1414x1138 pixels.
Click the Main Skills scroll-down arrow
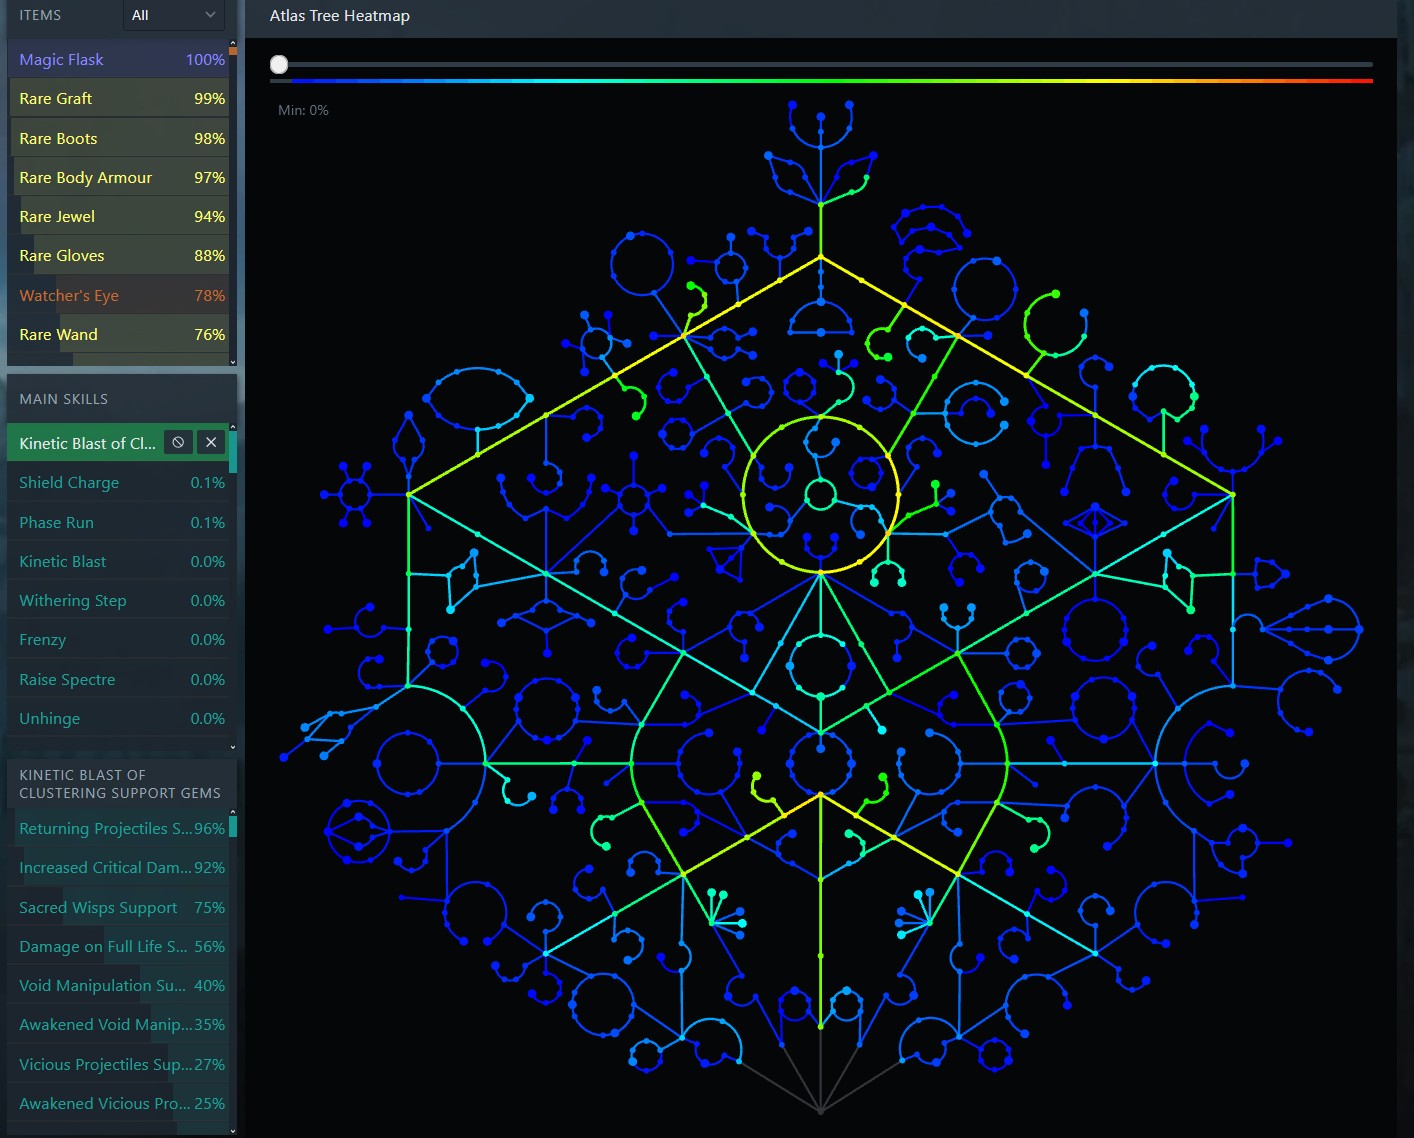[x=233, y=746]
